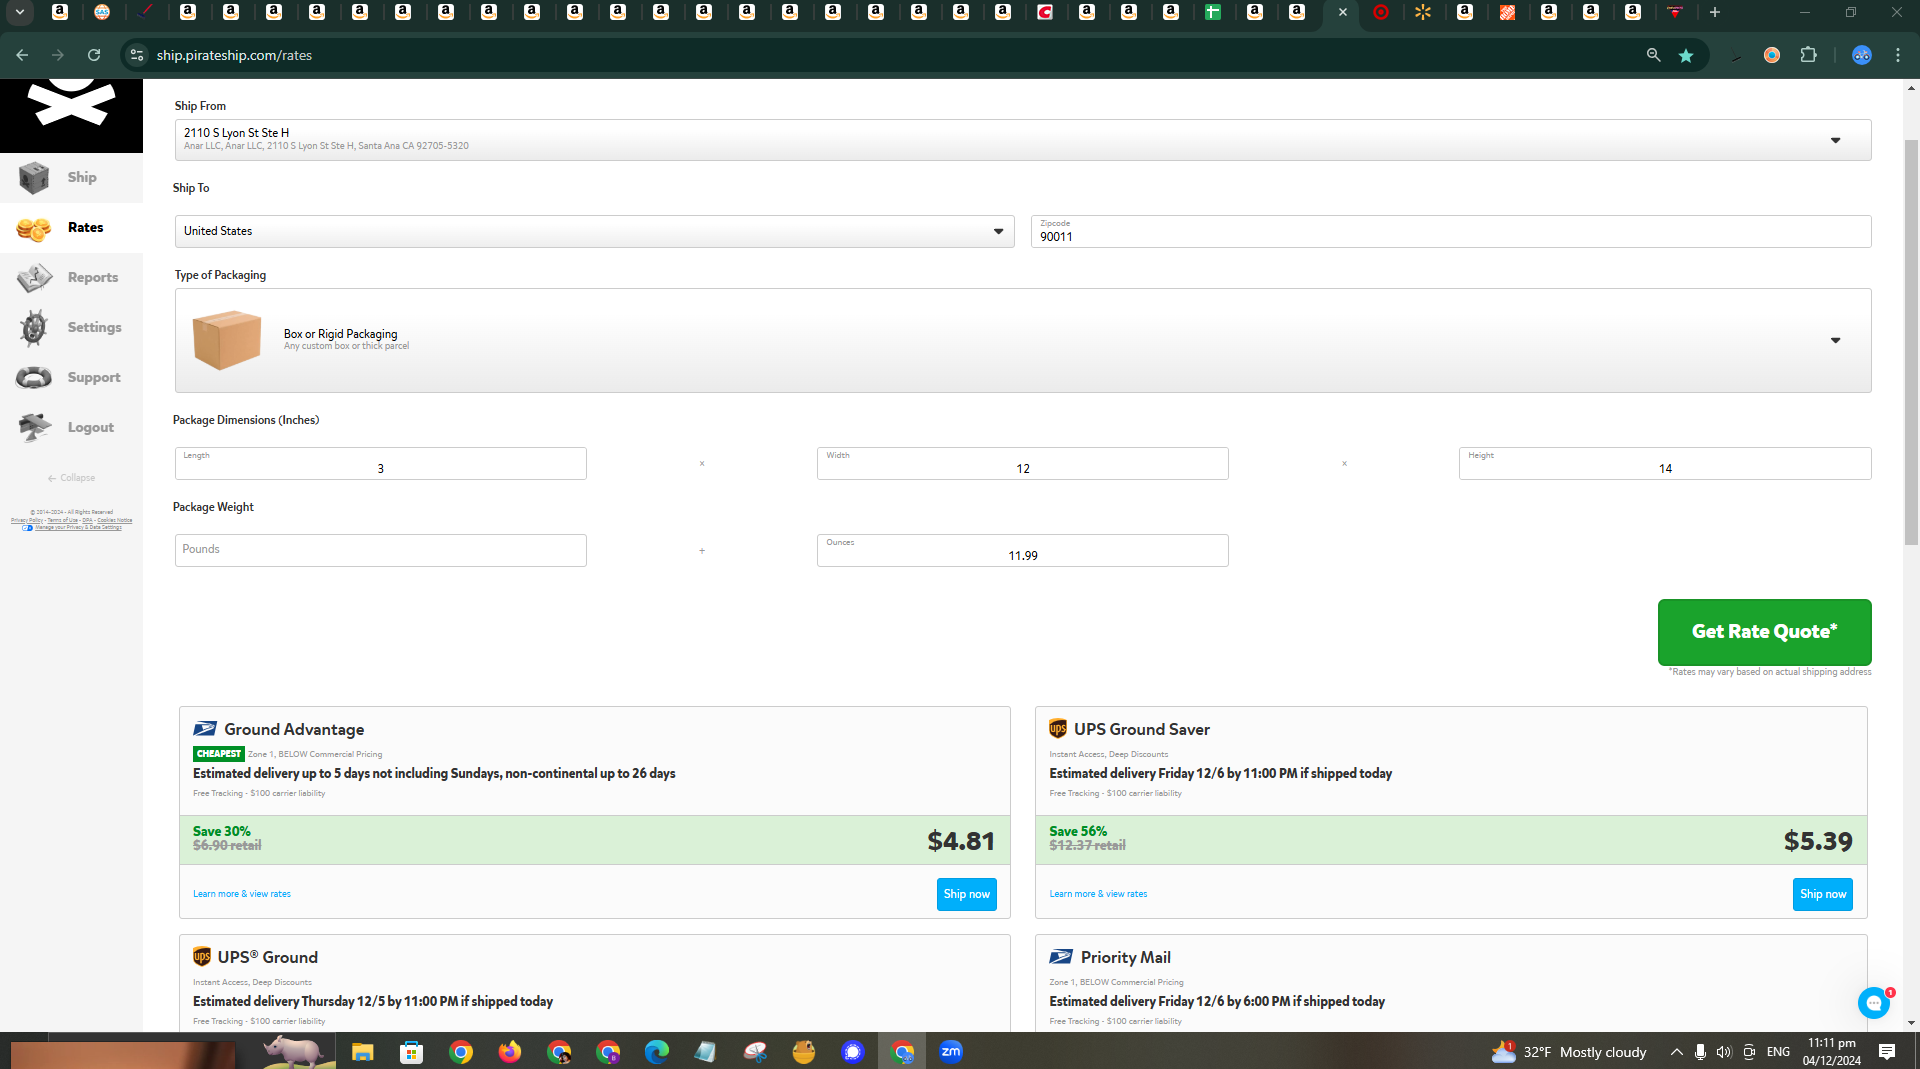Open the orange circular extension icon
The height and width of the screenshot is (1069, 1920).
pyautogui.click(x=1772, y=55)
